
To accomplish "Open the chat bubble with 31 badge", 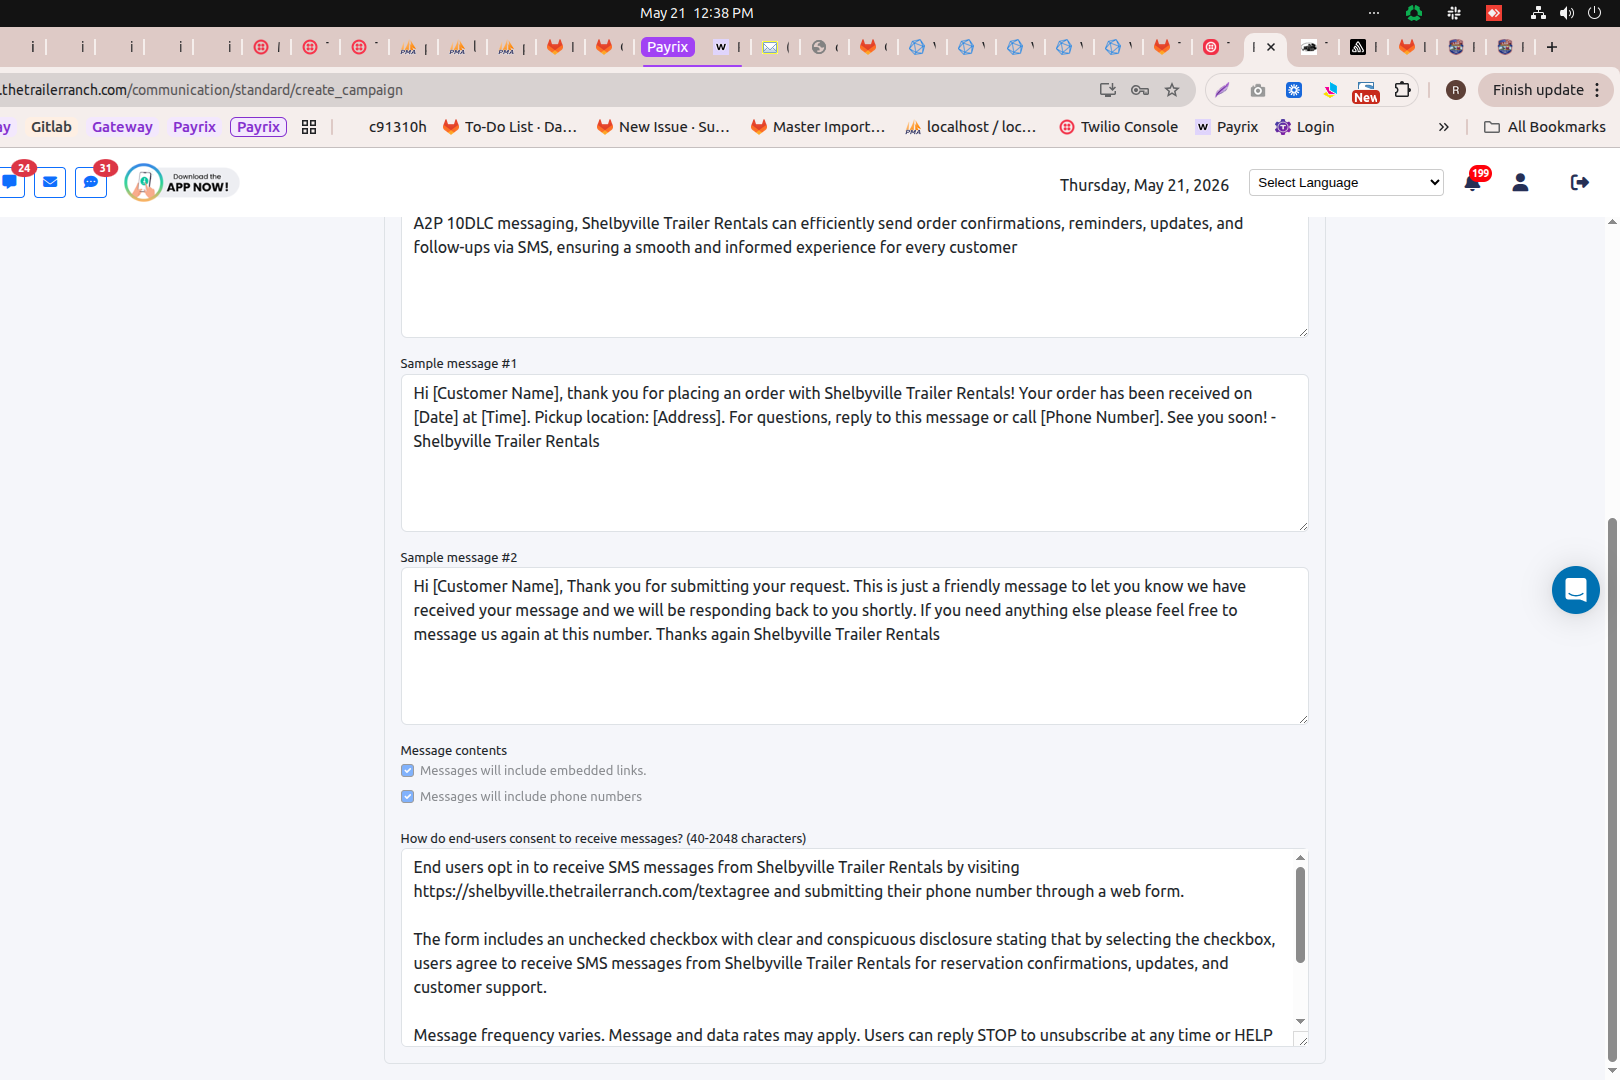I will (x=91, y=182).
